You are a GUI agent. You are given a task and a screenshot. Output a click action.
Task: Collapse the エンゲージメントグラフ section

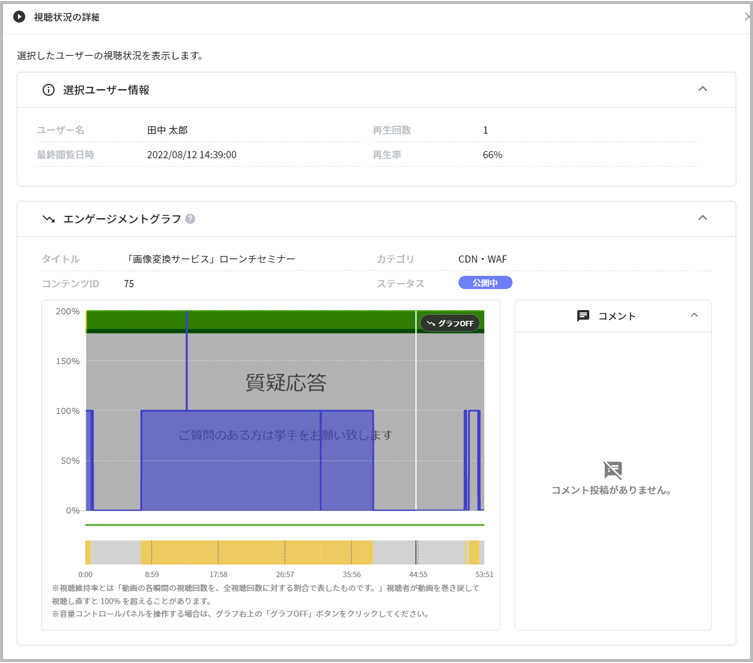(x=703, y=217)
